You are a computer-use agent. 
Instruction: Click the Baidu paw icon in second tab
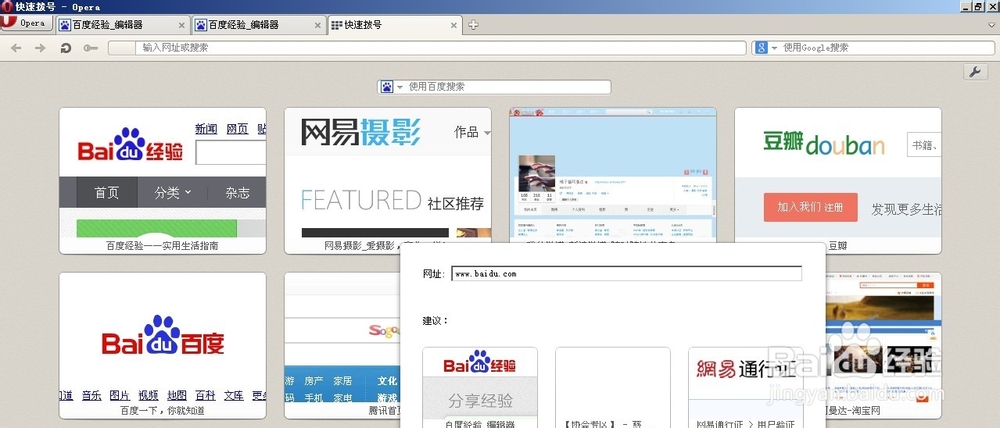click(x=201, y=26)
